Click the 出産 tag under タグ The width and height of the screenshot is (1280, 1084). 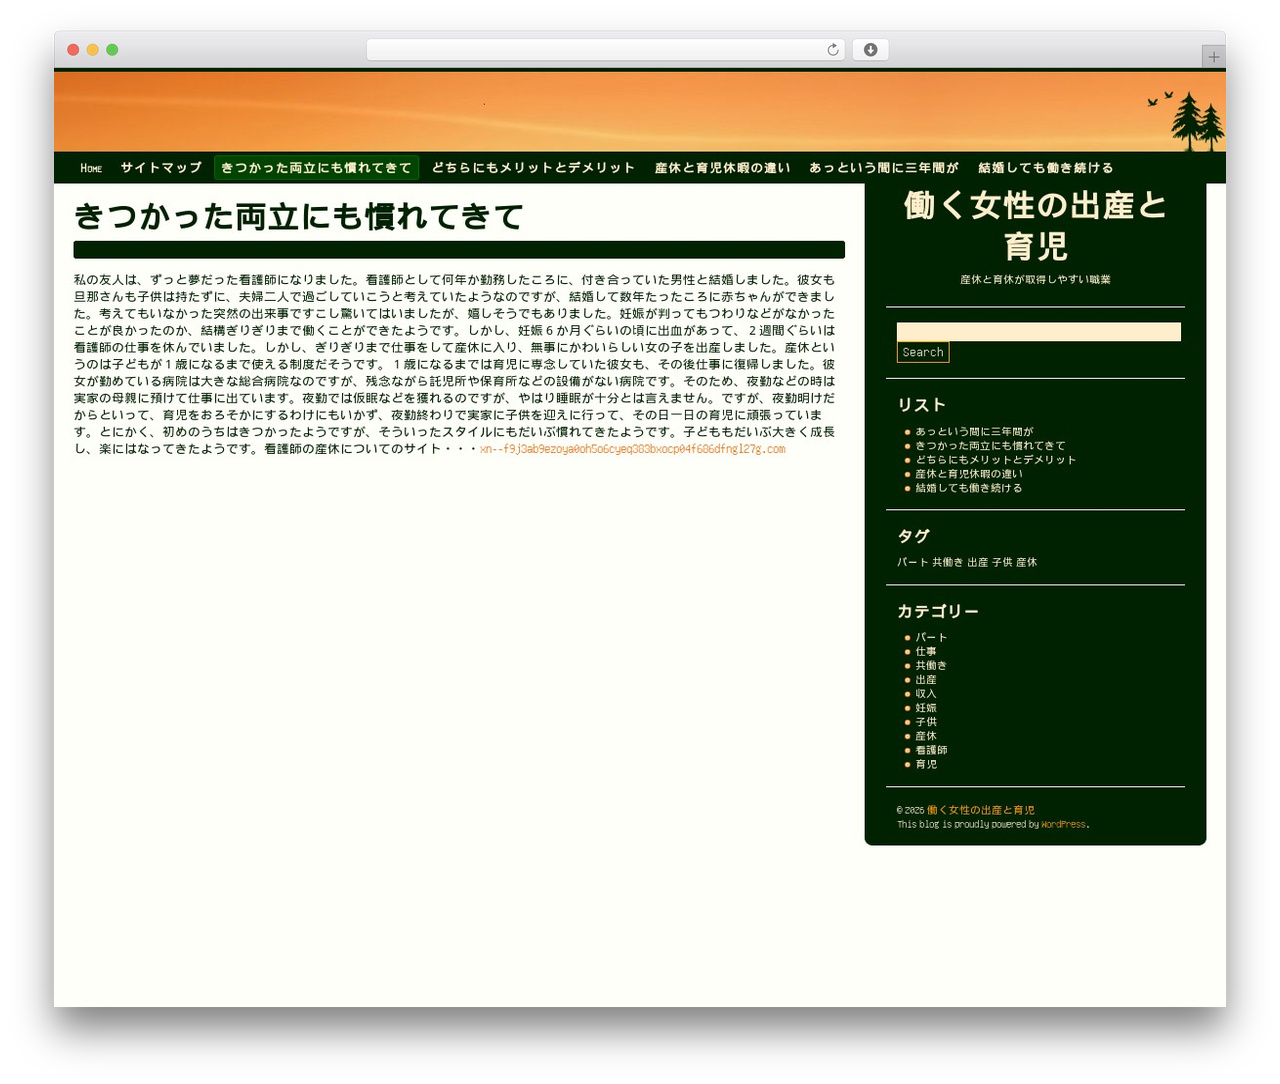pos(977,562)
